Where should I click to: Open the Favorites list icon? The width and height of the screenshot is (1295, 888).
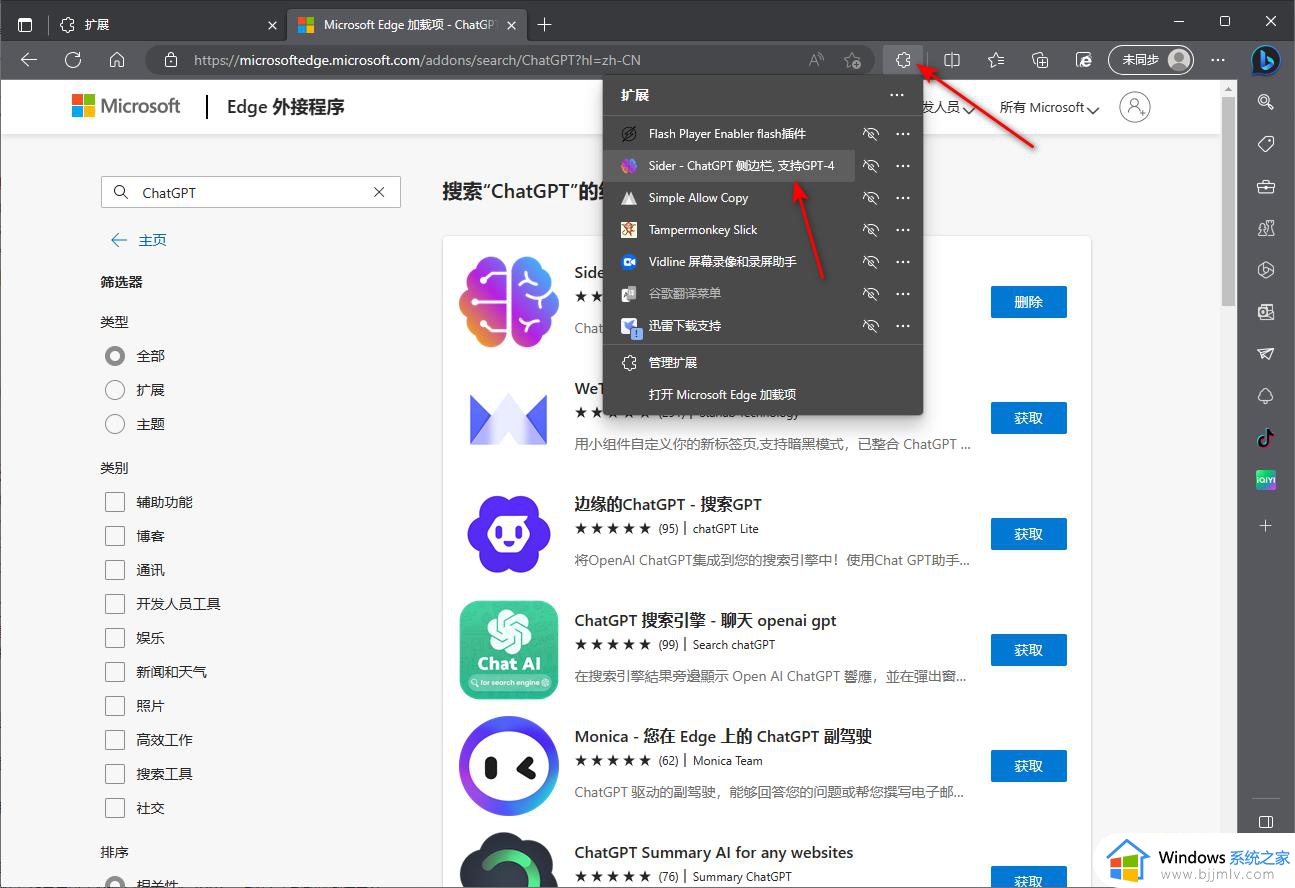pyautogui.click(x=996, y=60)
